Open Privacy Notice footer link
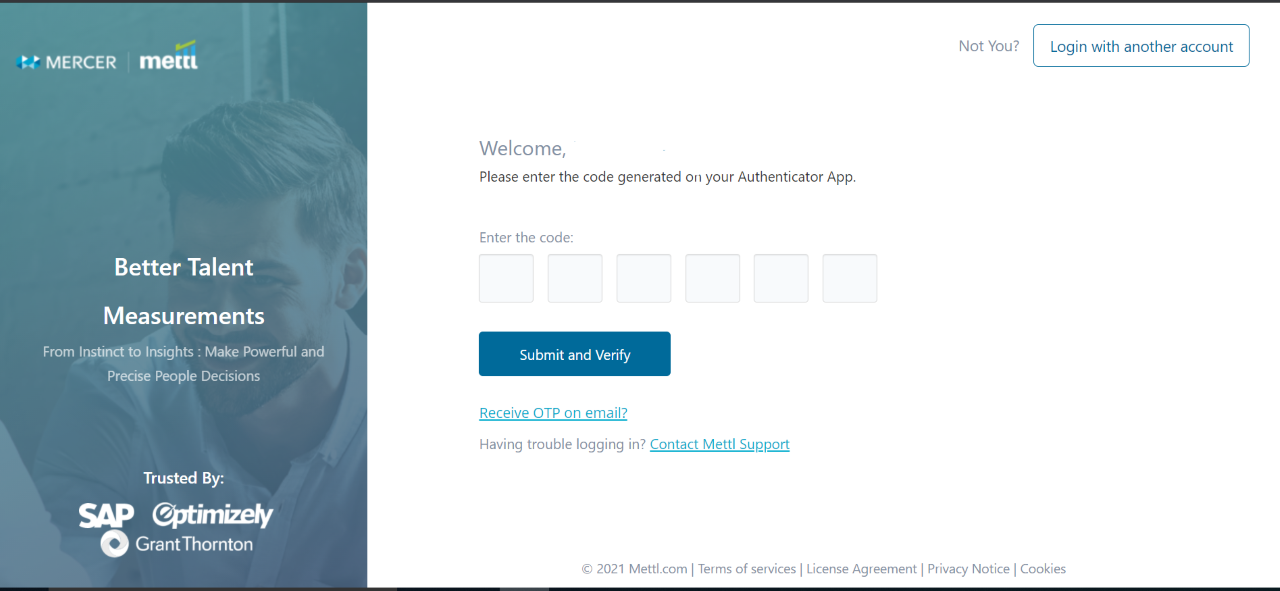1280x591 pixels. [x=968, y=569]
